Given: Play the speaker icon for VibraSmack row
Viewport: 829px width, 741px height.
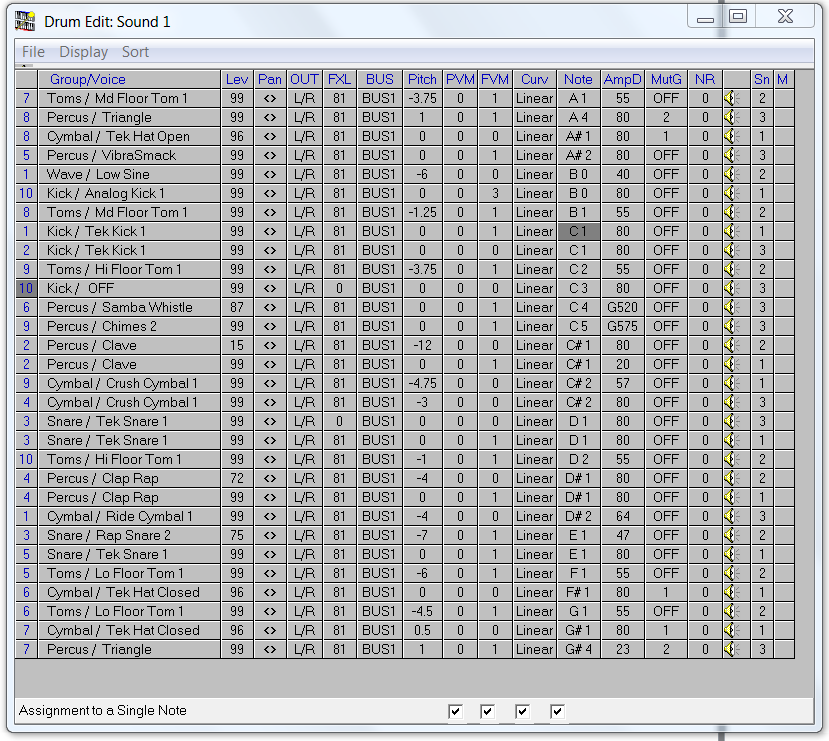Looking at the screenshot, I should 731,155.
